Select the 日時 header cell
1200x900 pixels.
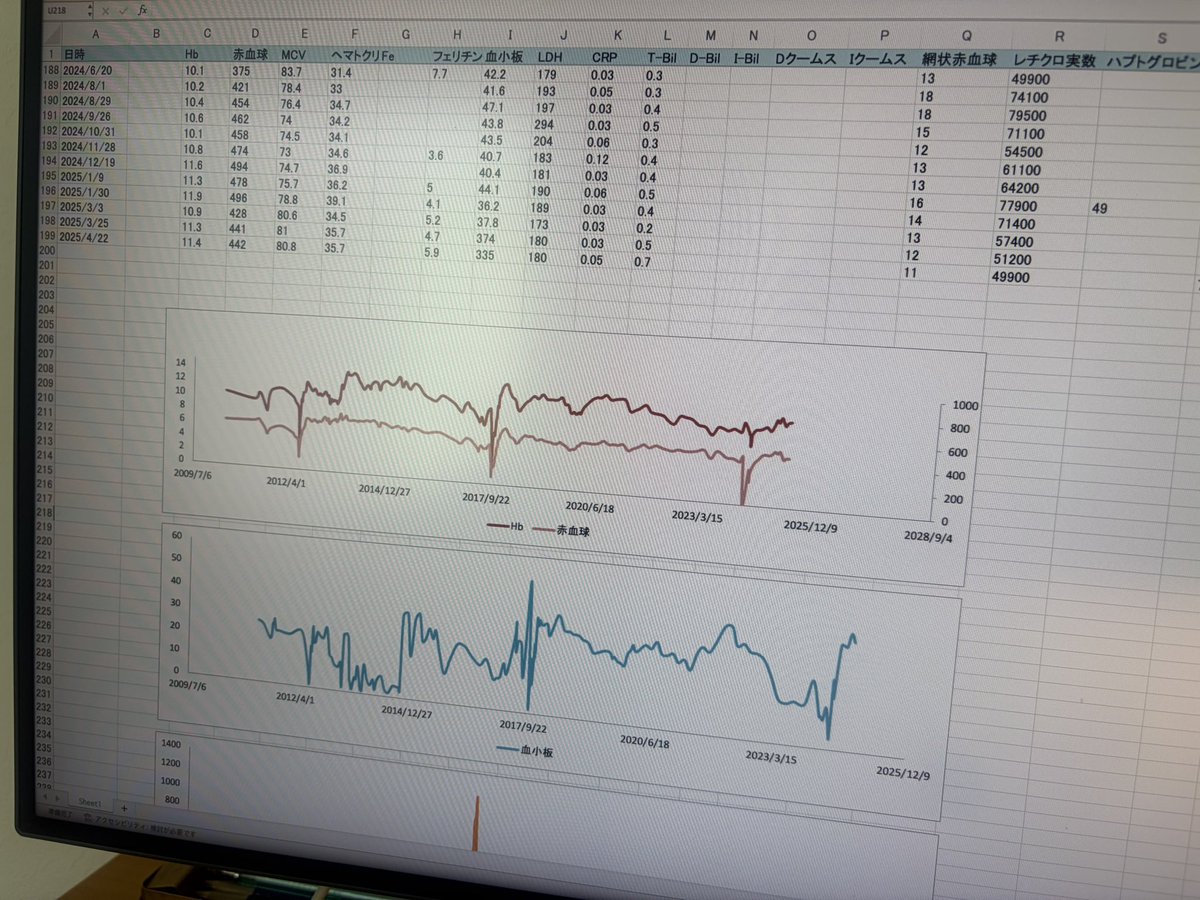(x=96, y=53)
